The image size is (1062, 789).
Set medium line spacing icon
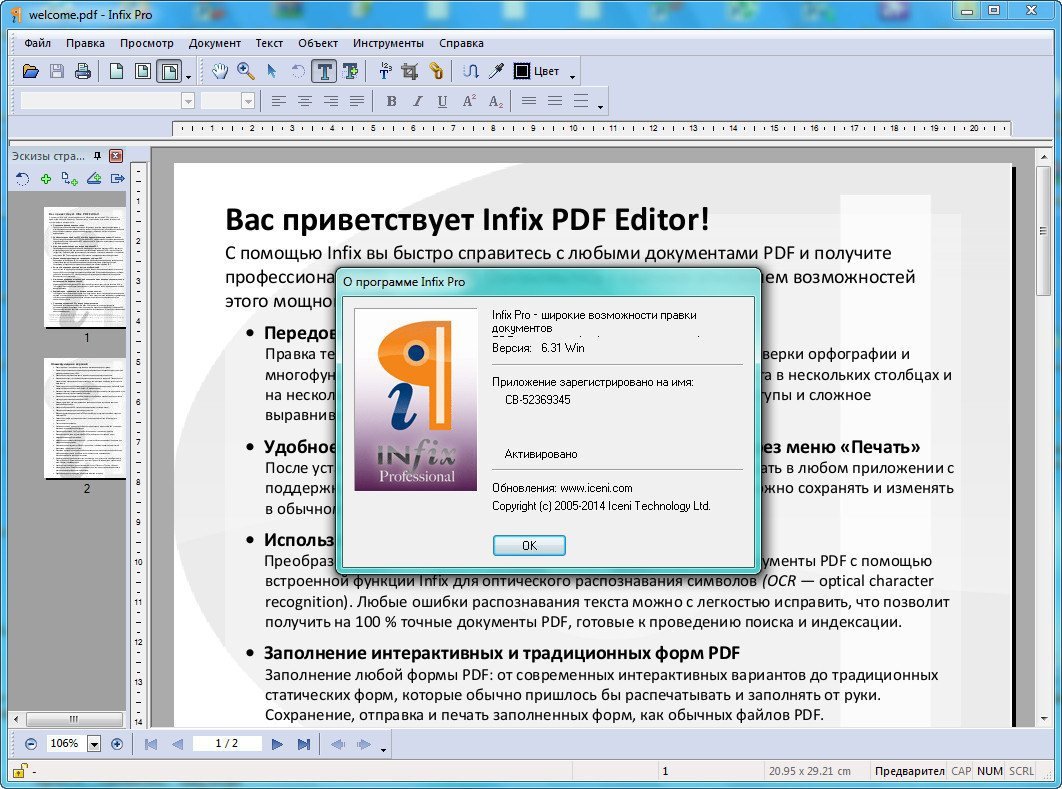(x=555, y=102)
